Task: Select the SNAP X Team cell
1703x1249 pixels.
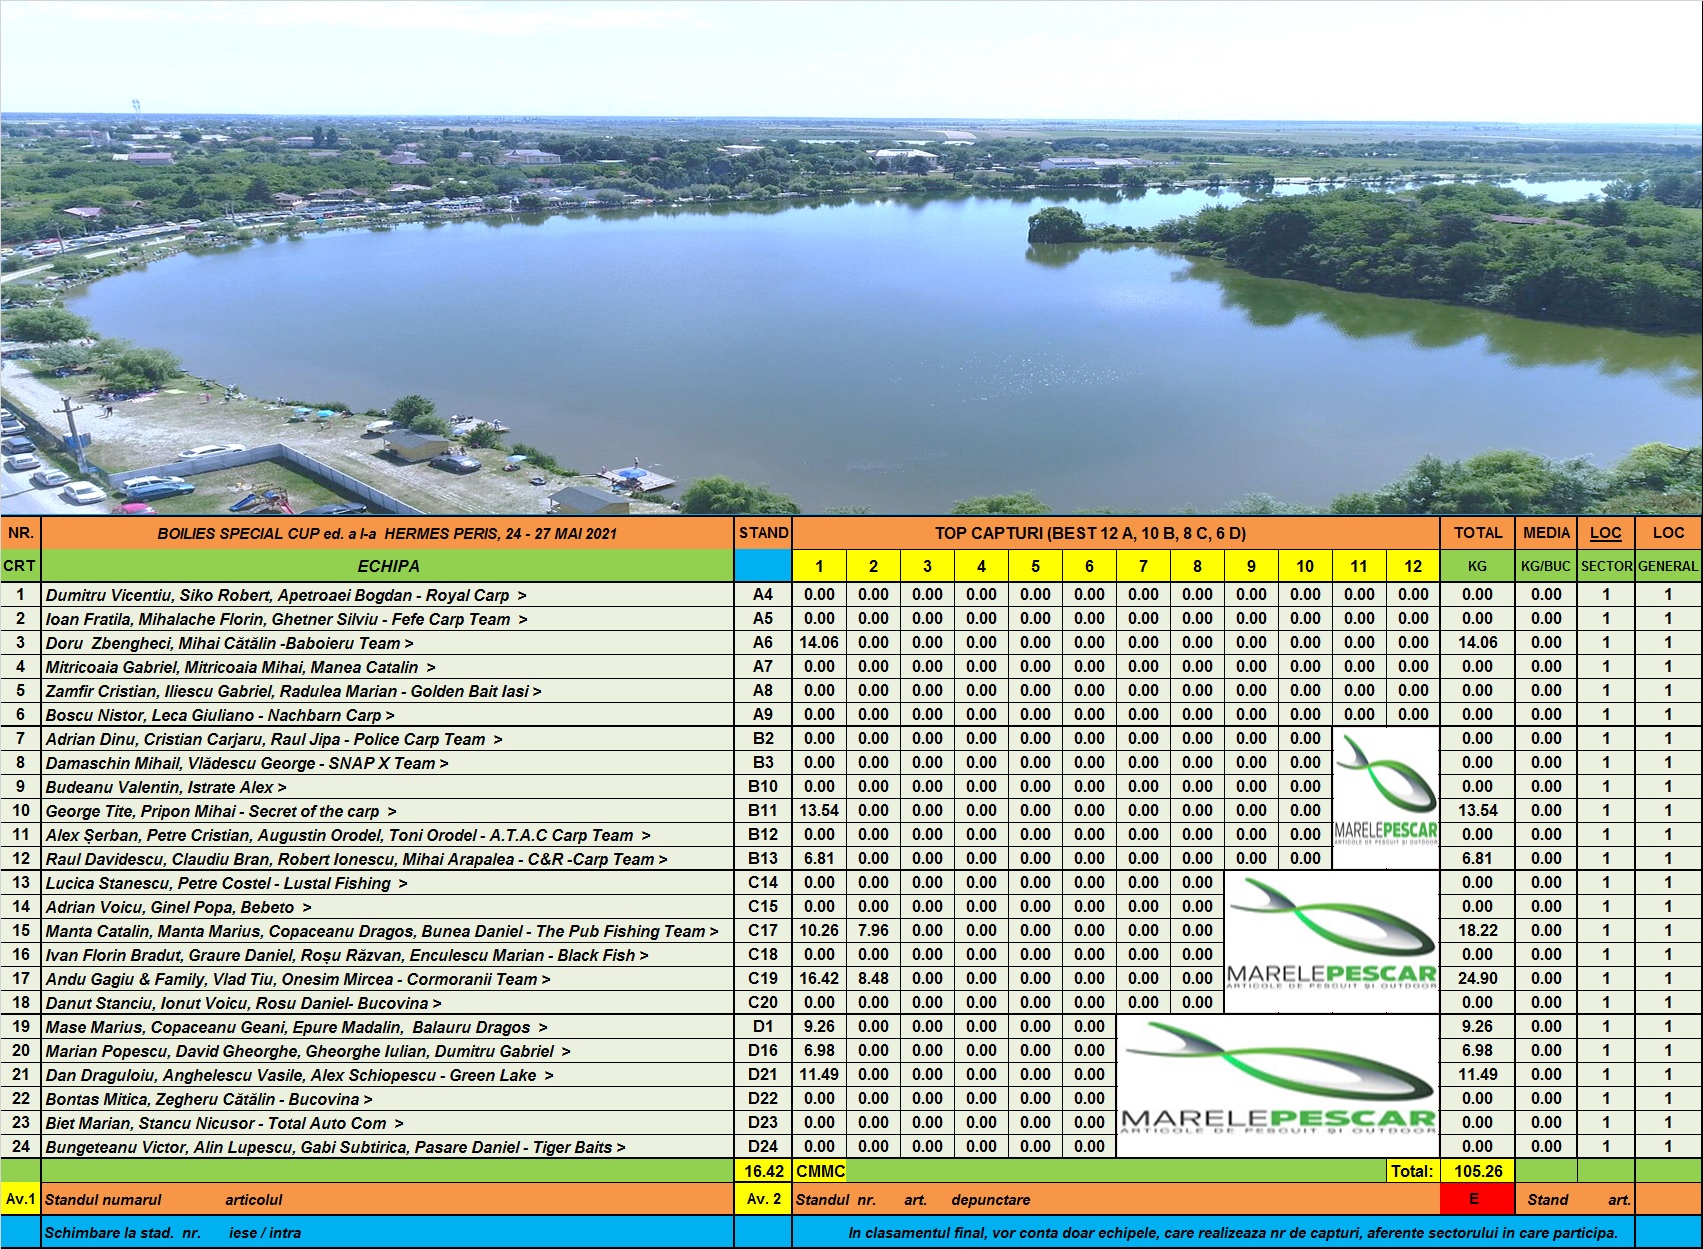Action: pyautogui.click(x=388, y=763)
